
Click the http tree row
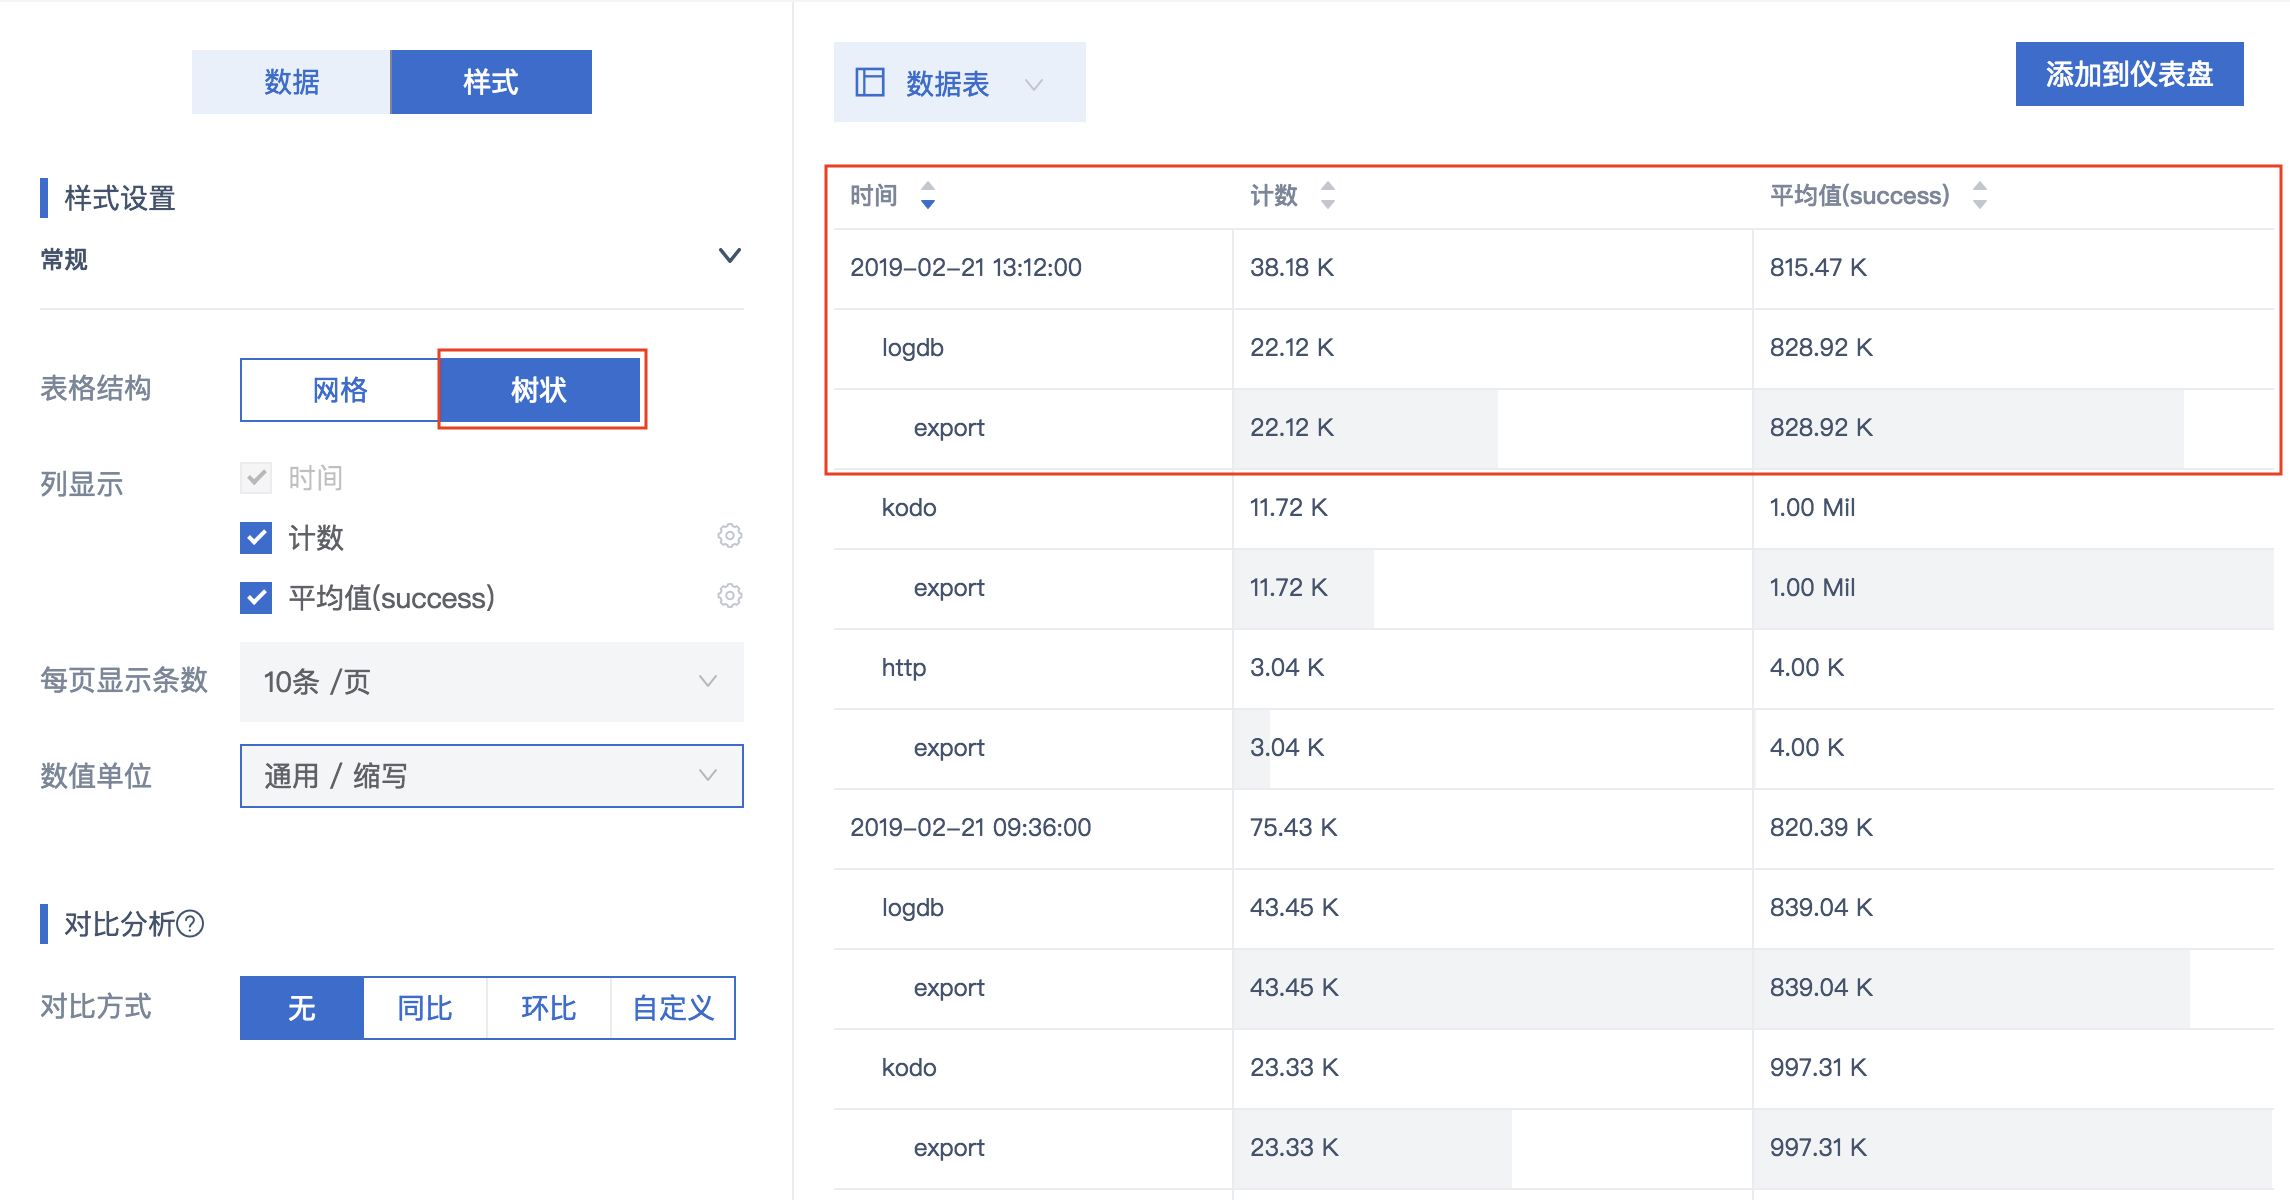coord(1554,668)
